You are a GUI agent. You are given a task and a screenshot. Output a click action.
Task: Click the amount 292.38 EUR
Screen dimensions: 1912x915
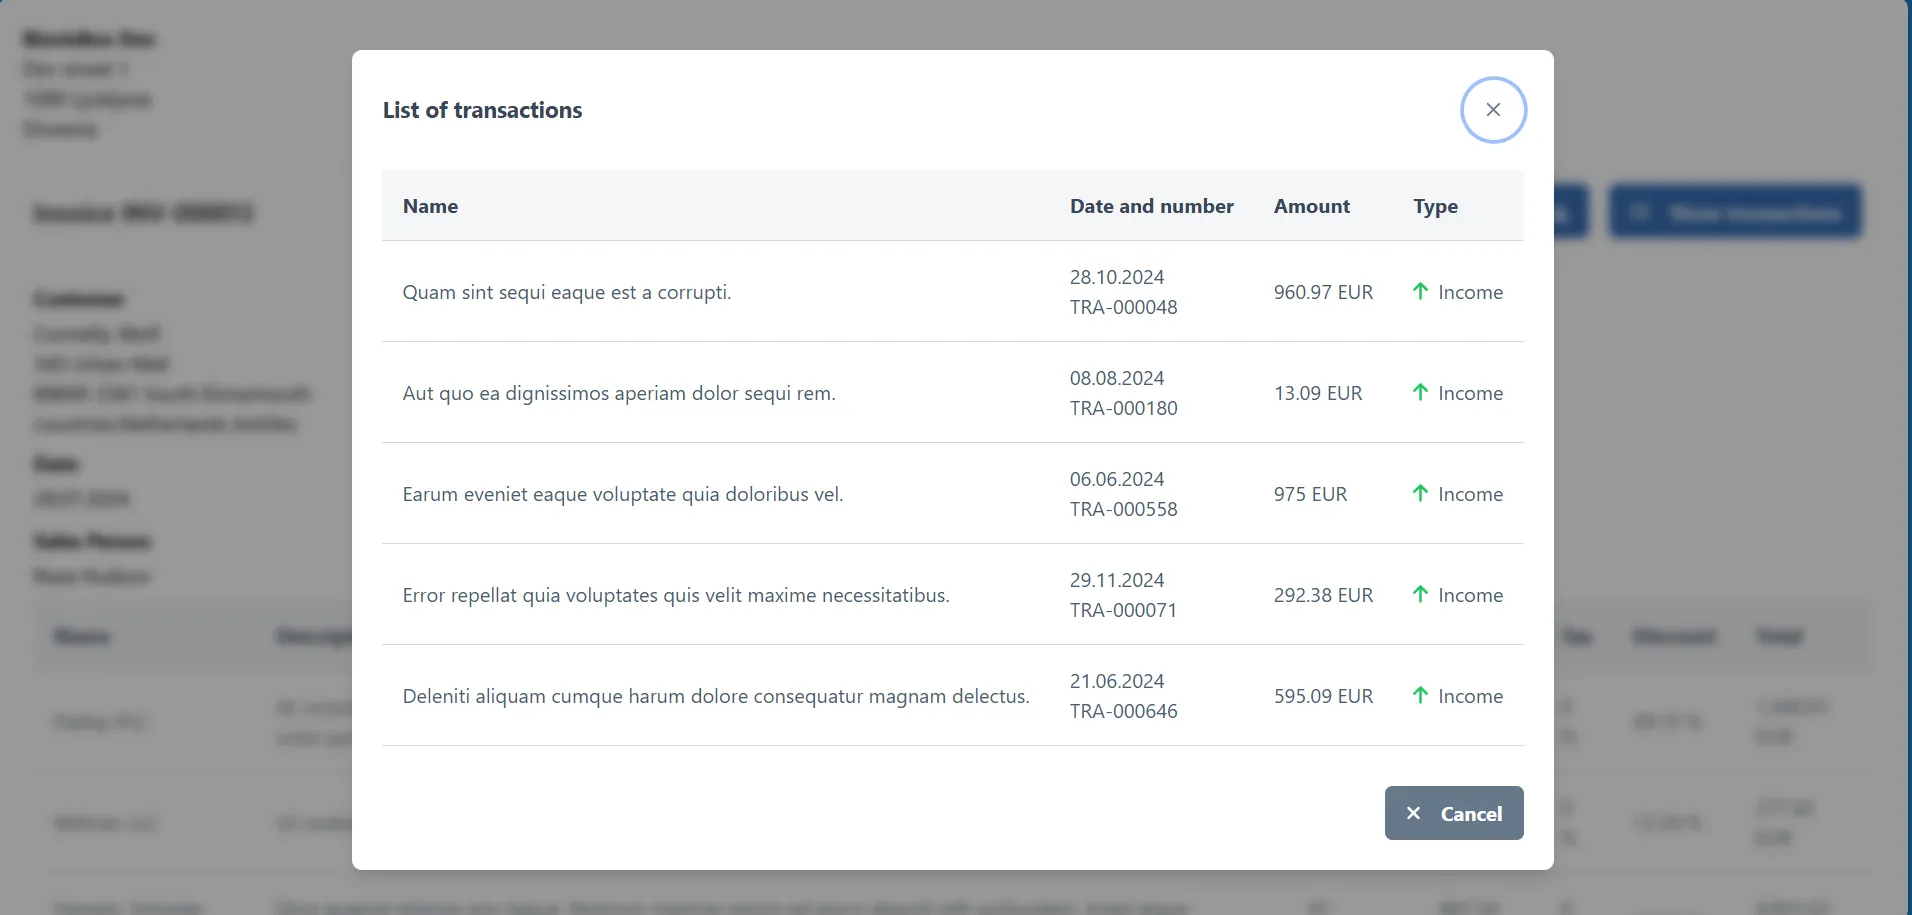click(1324, 594)
